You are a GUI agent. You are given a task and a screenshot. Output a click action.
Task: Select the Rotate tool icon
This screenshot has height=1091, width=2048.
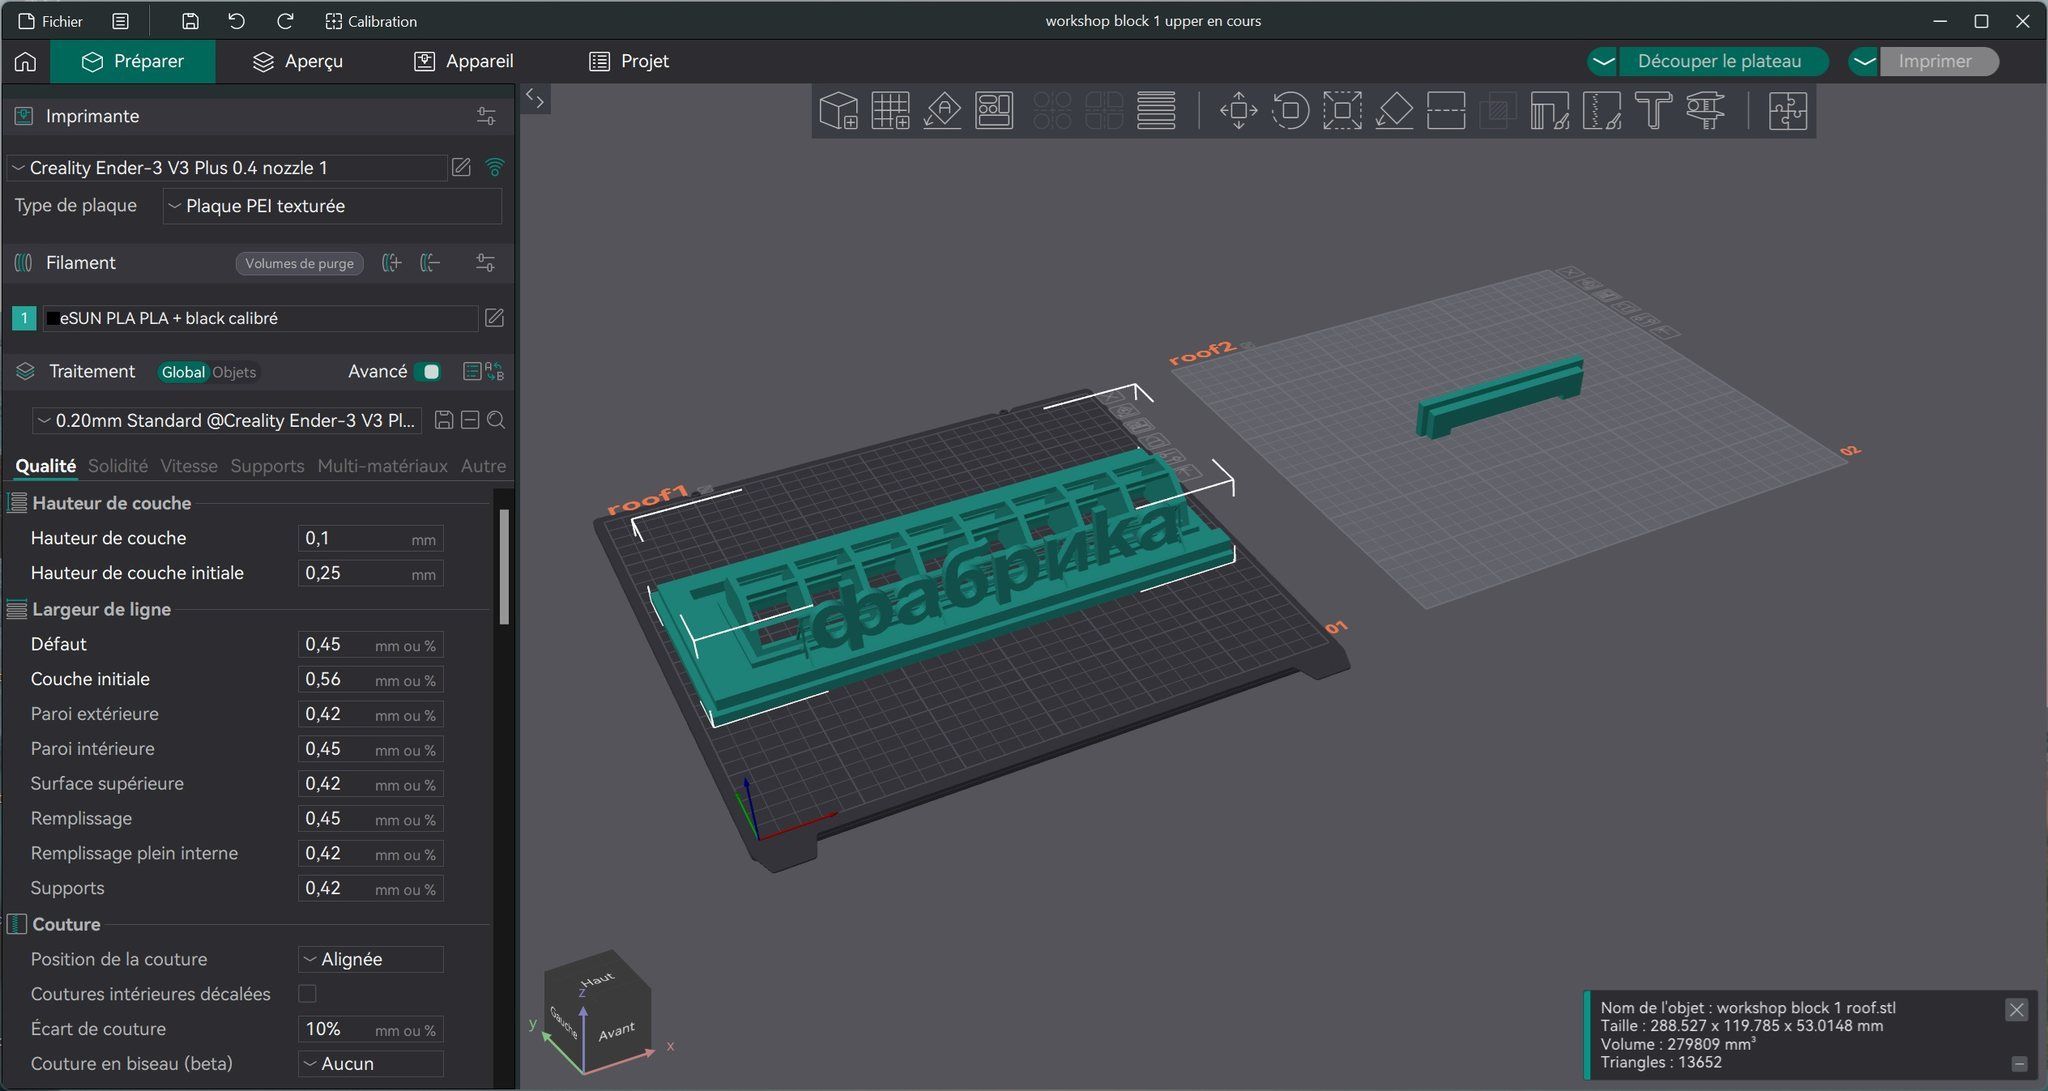click(1290, 110)
